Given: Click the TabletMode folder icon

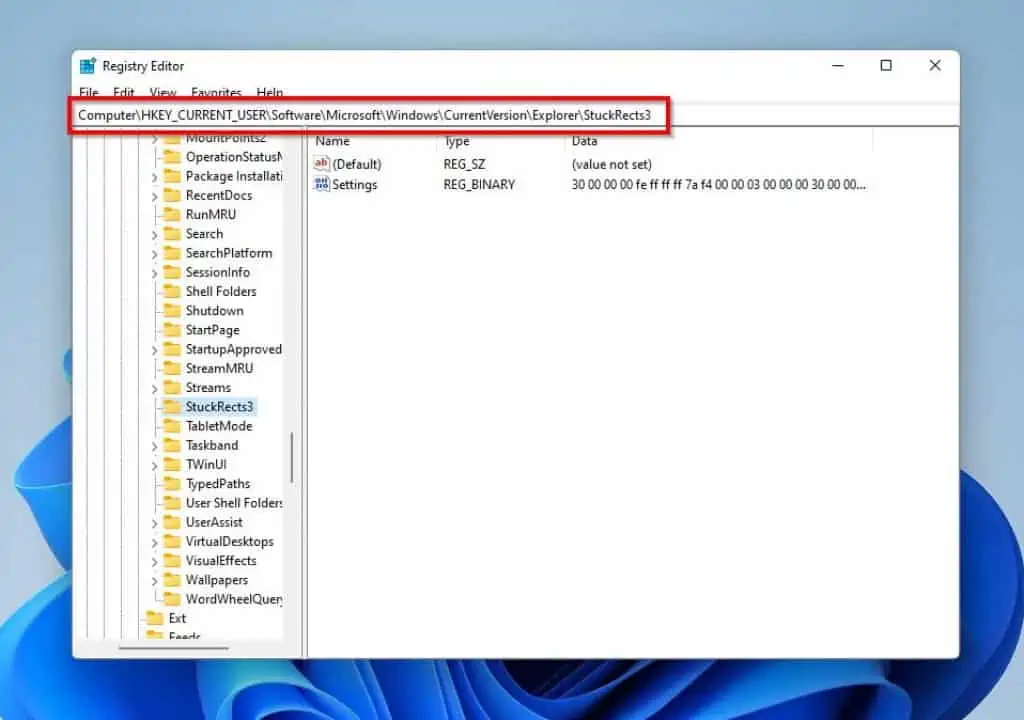Looking at the screenshot, I should pyautogui.click(x=172, y=426).
